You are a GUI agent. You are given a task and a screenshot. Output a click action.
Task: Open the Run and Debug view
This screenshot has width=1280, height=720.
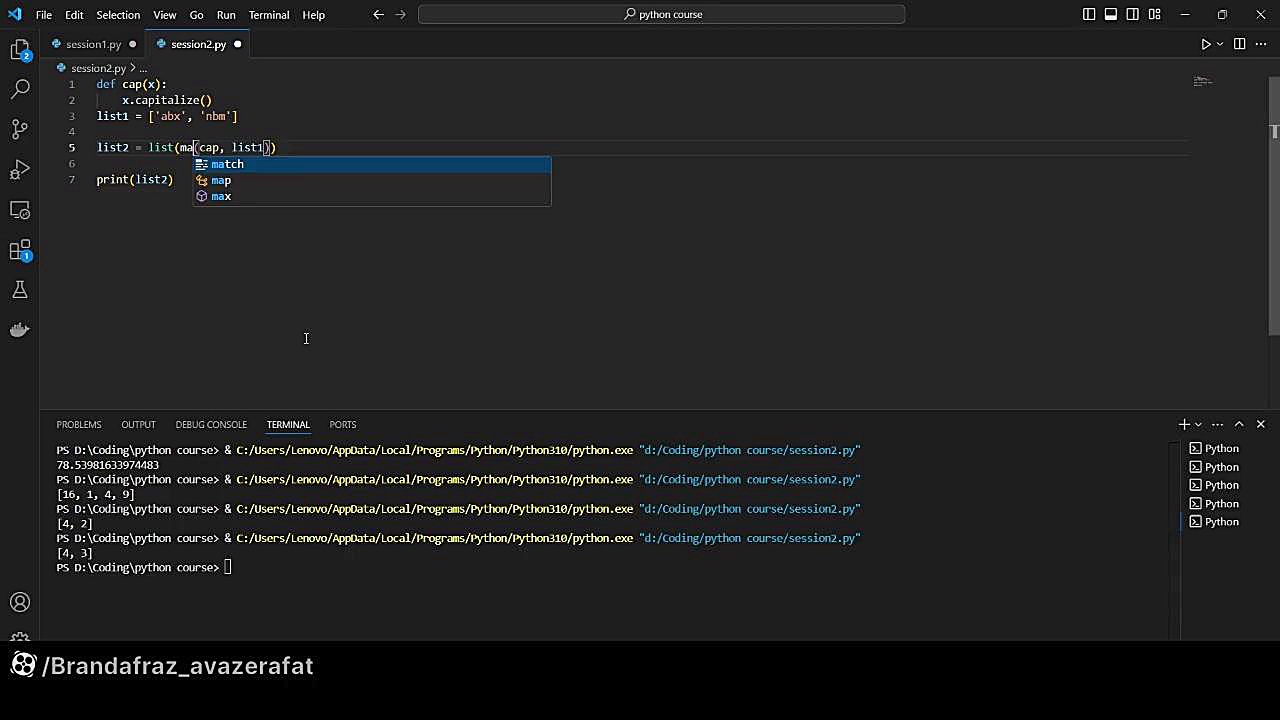click(20, 169)
